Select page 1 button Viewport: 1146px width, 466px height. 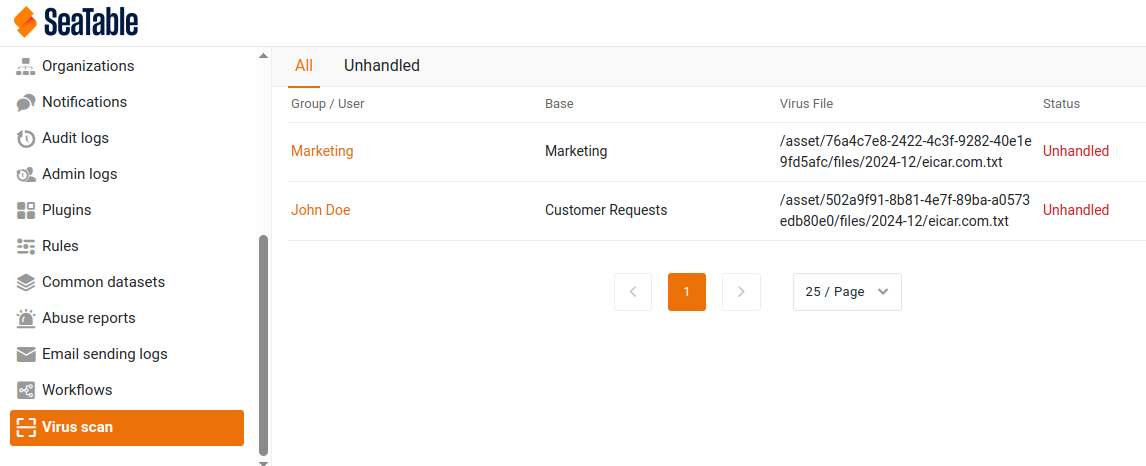[687, 292]
